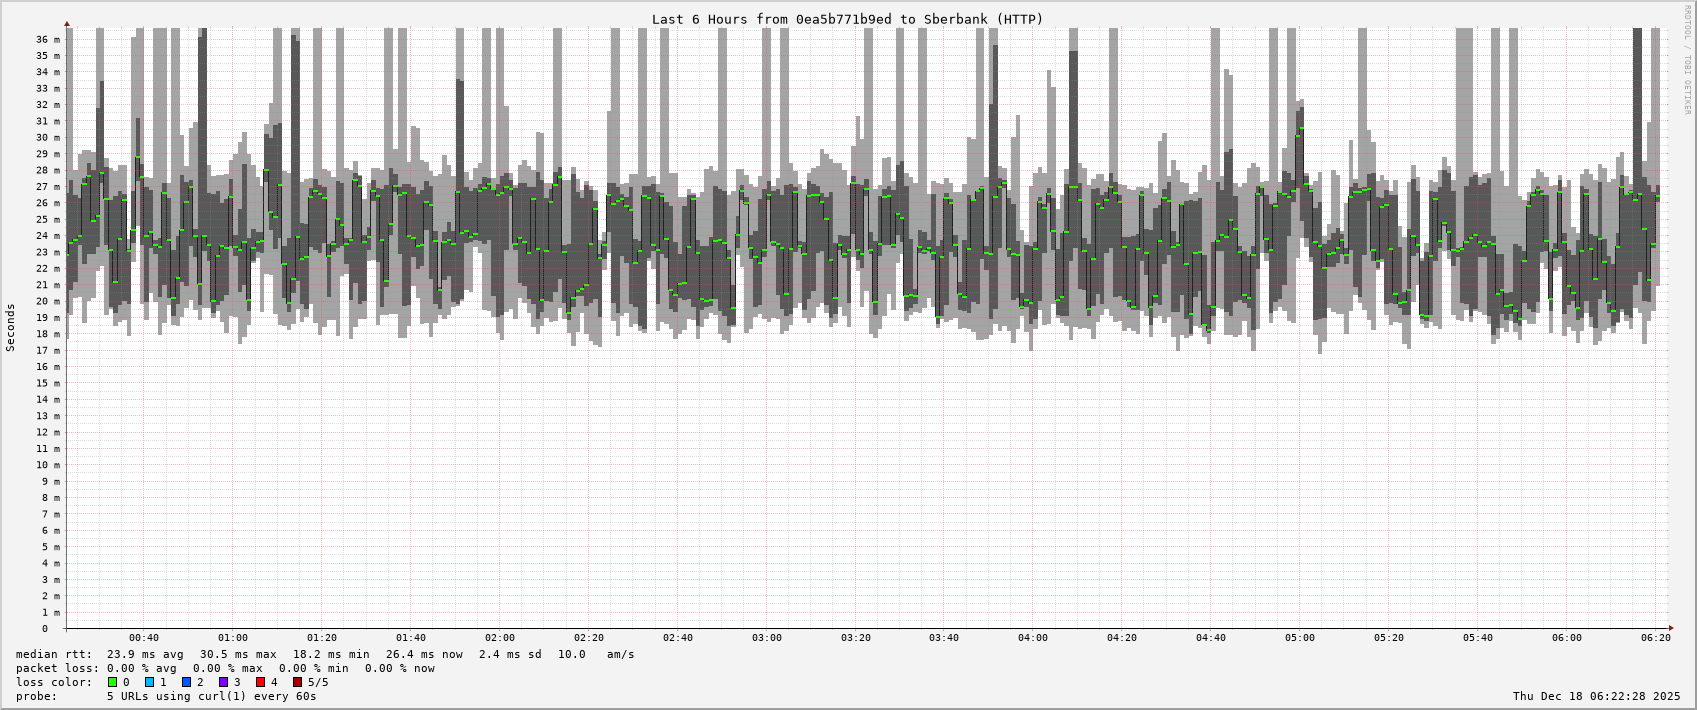
Task: Click the '0' origin y-axis label
Action: click(x=45, y=629)
